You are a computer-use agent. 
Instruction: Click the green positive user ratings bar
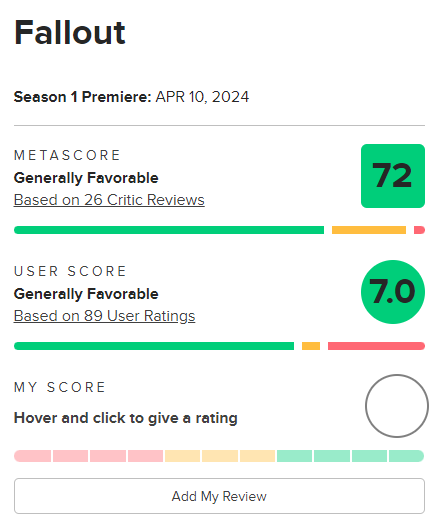click(x=154, y=346)
